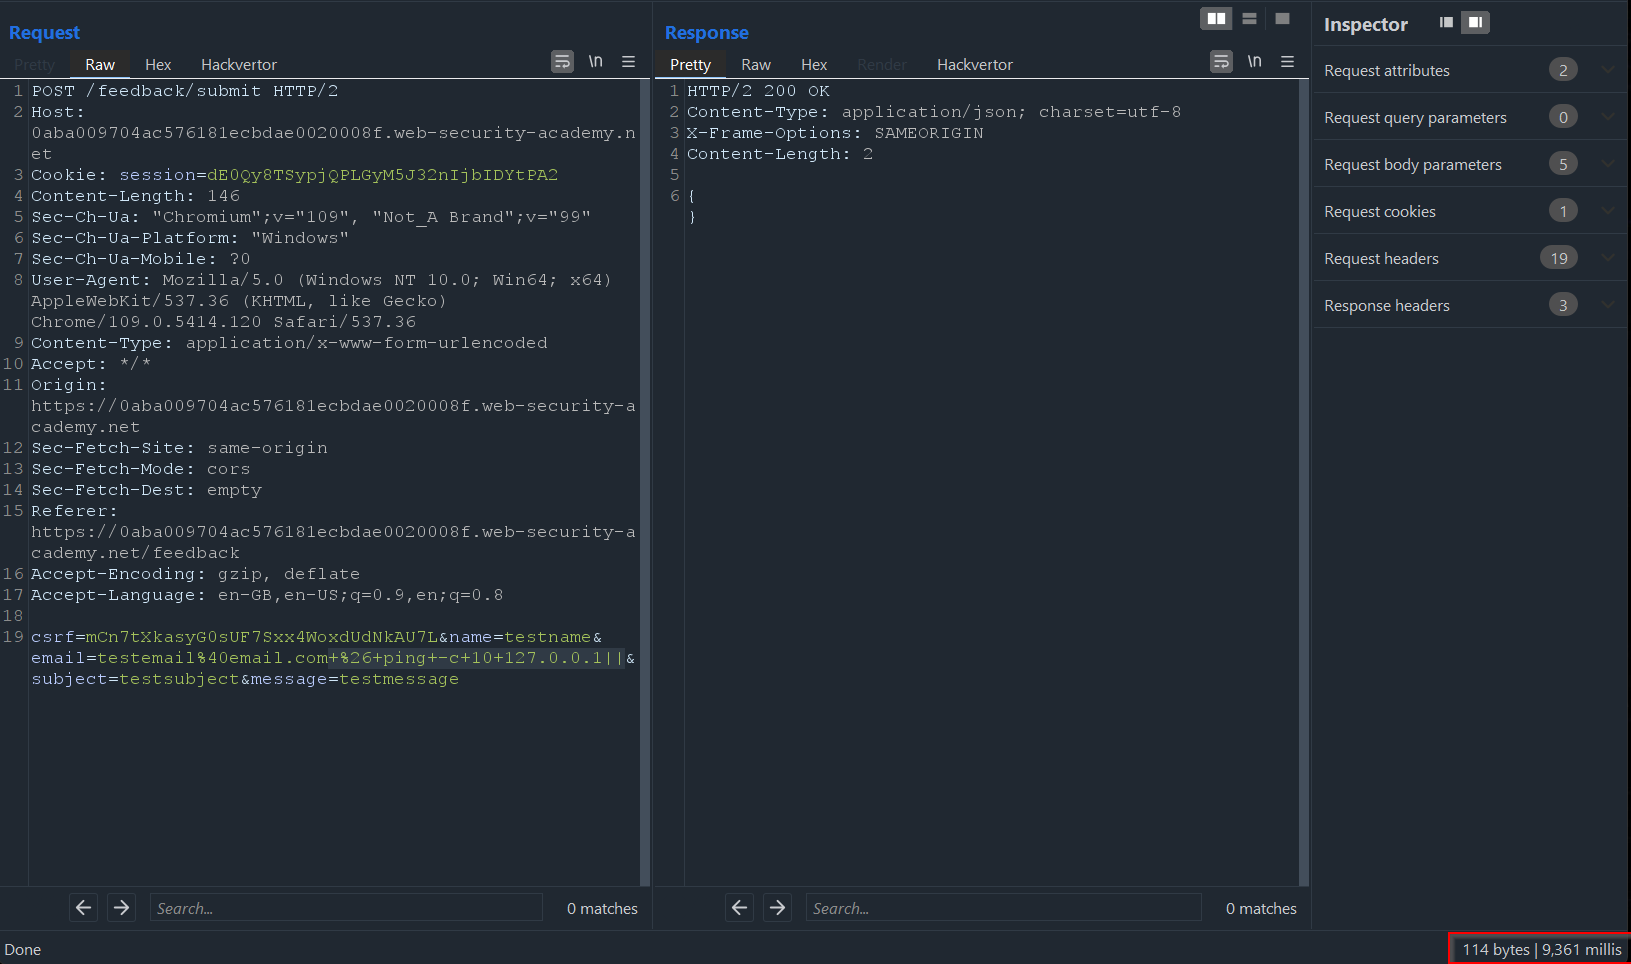Toggle word wrap in Request panel
Image resolution: width=1631 pixels, height=964 pixels.
pyautogui.click(x=563, y=62)
